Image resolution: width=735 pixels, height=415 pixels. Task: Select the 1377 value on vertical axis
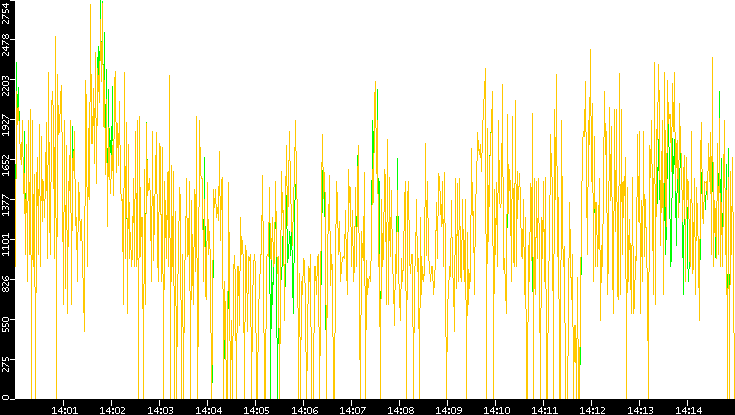pyautogui.click(x=6, y=205)
